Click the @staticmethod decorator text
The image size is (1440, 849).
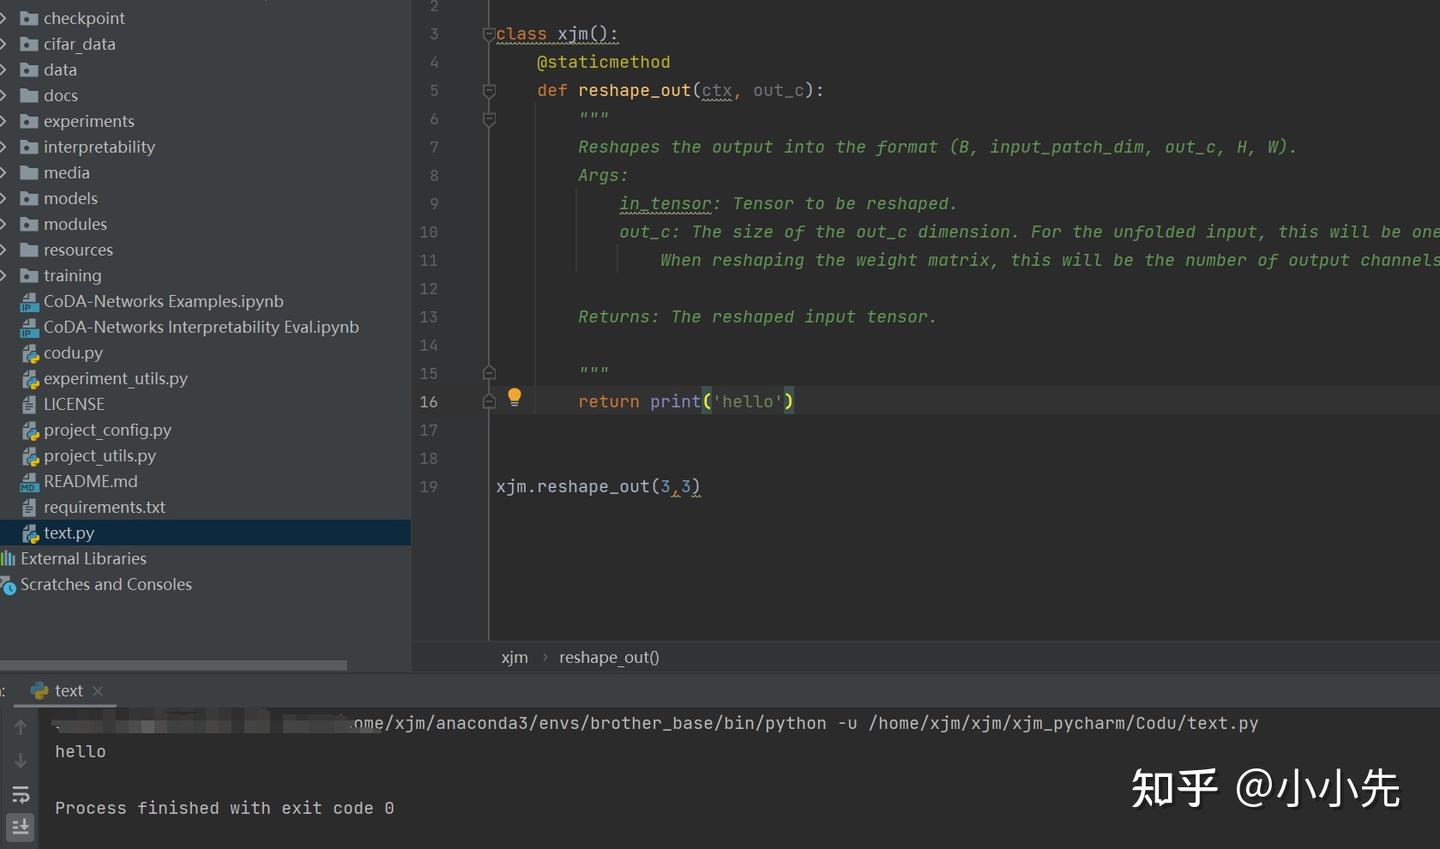(603, 62)
